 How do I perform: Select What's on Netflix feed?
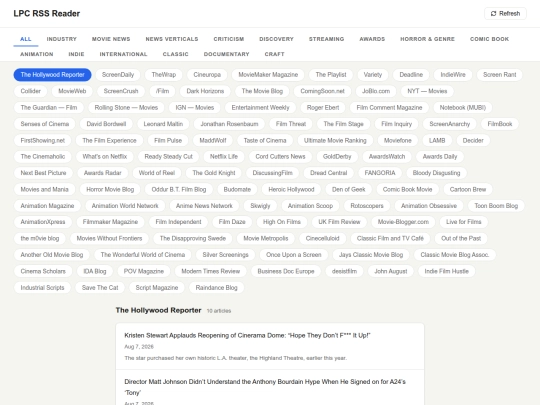point(105,157)
